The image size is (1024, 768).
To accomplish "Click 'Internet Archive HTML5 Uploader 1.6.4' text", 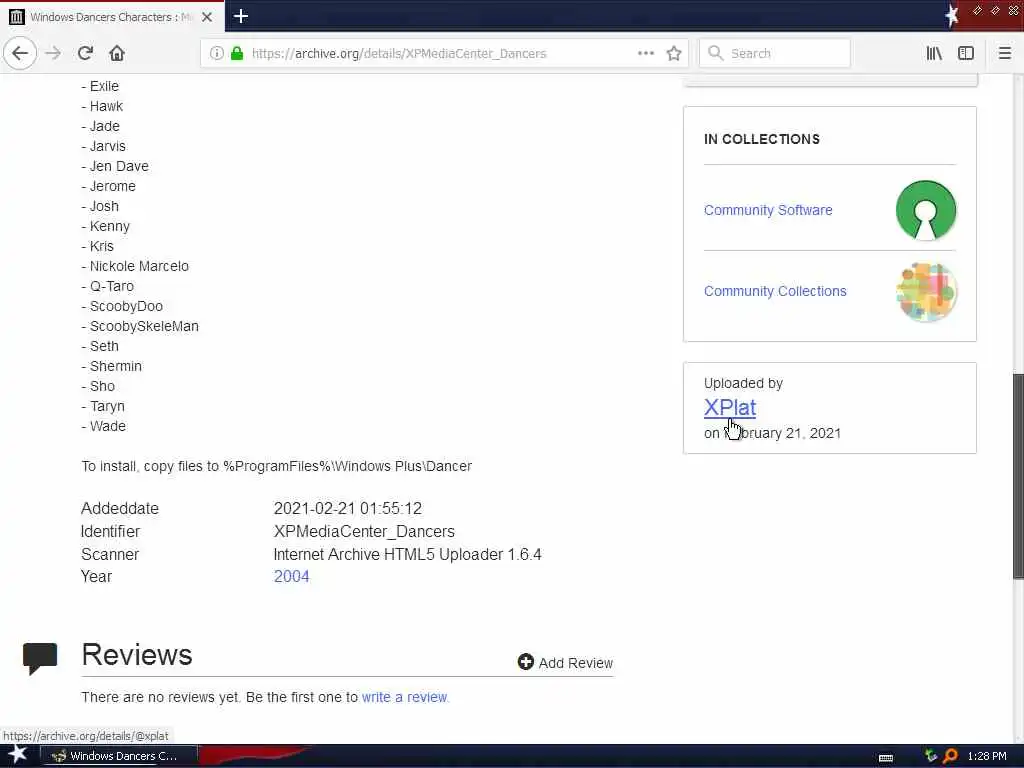I will tap(408, 554).
